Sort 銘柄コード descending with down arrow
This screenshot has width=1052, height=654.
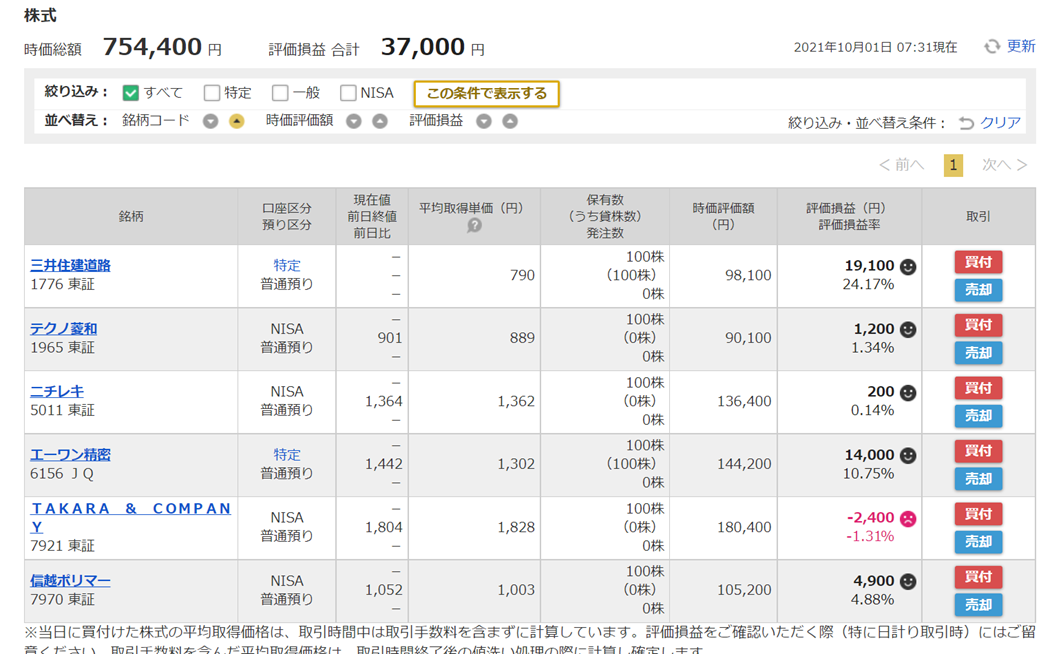click(x=211, y=121)
